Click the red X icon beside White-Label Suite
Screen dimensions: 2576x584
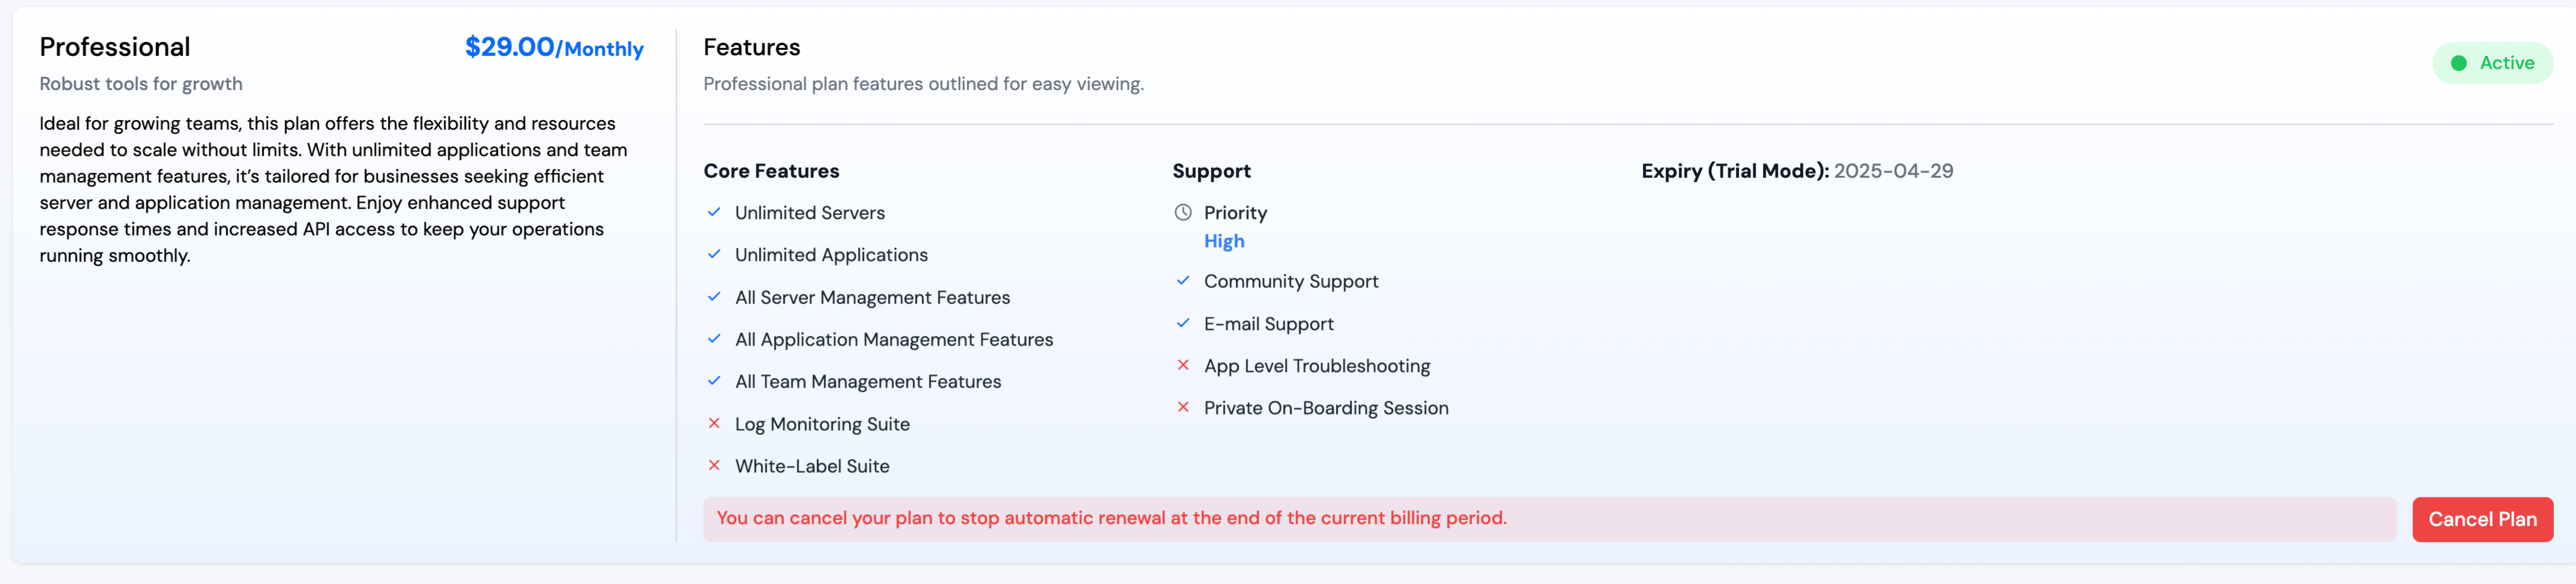point(714,465)
